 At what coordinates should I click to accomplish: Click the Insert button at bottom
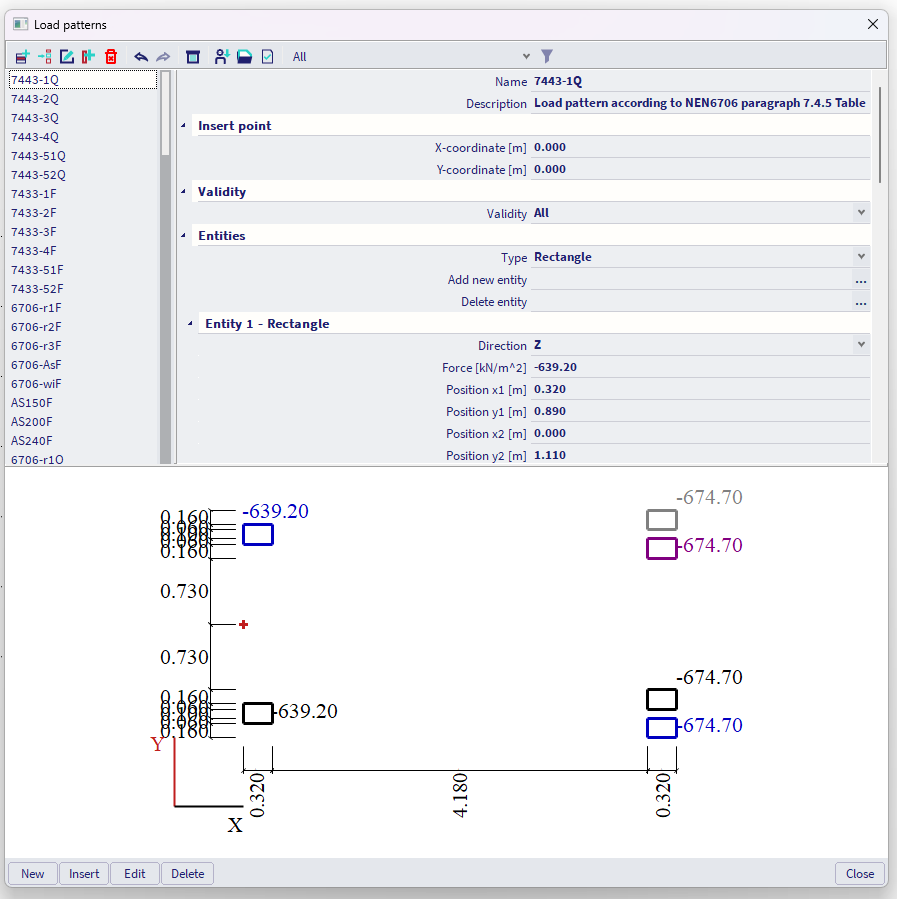[x=84, y=874]
